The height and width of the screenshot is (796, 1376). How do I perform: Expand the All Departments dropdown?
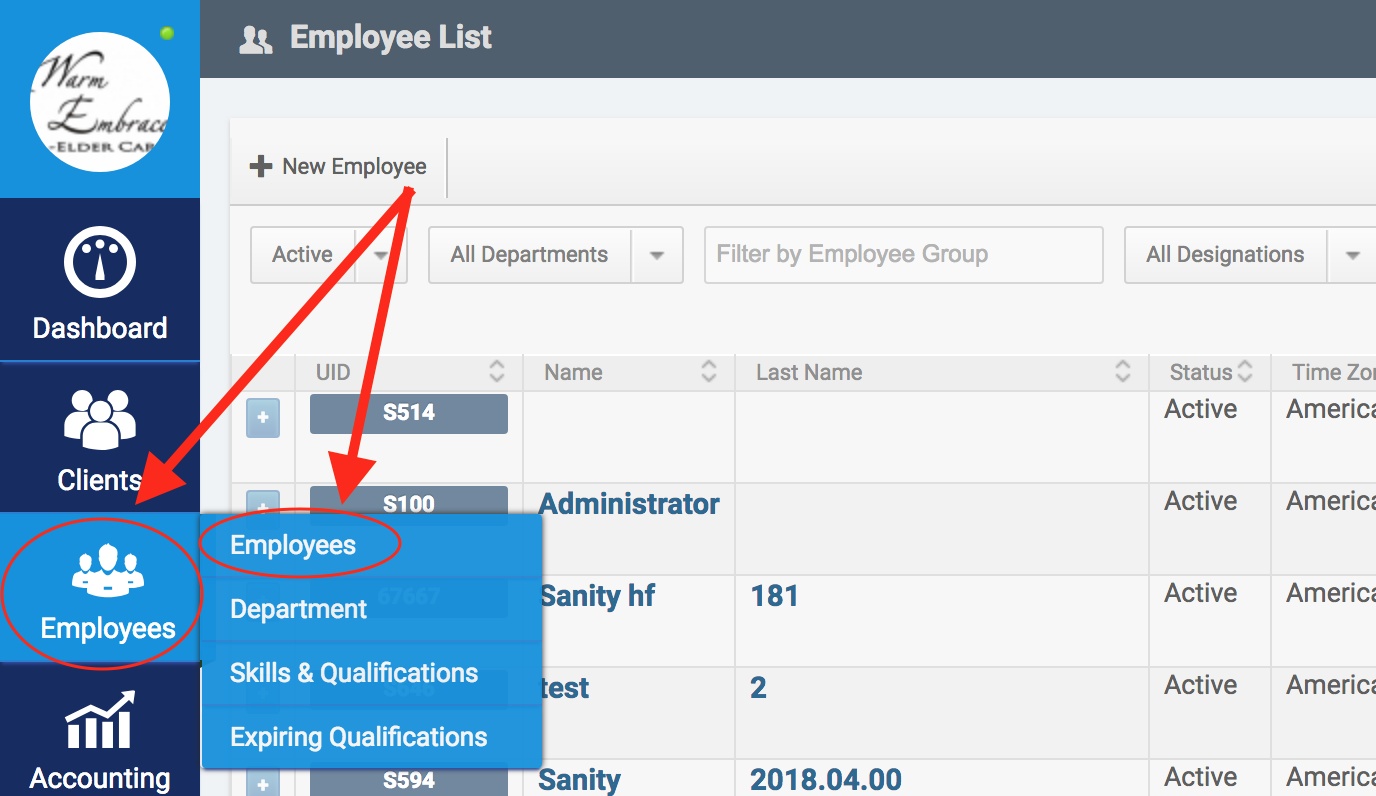click(657, 255)
